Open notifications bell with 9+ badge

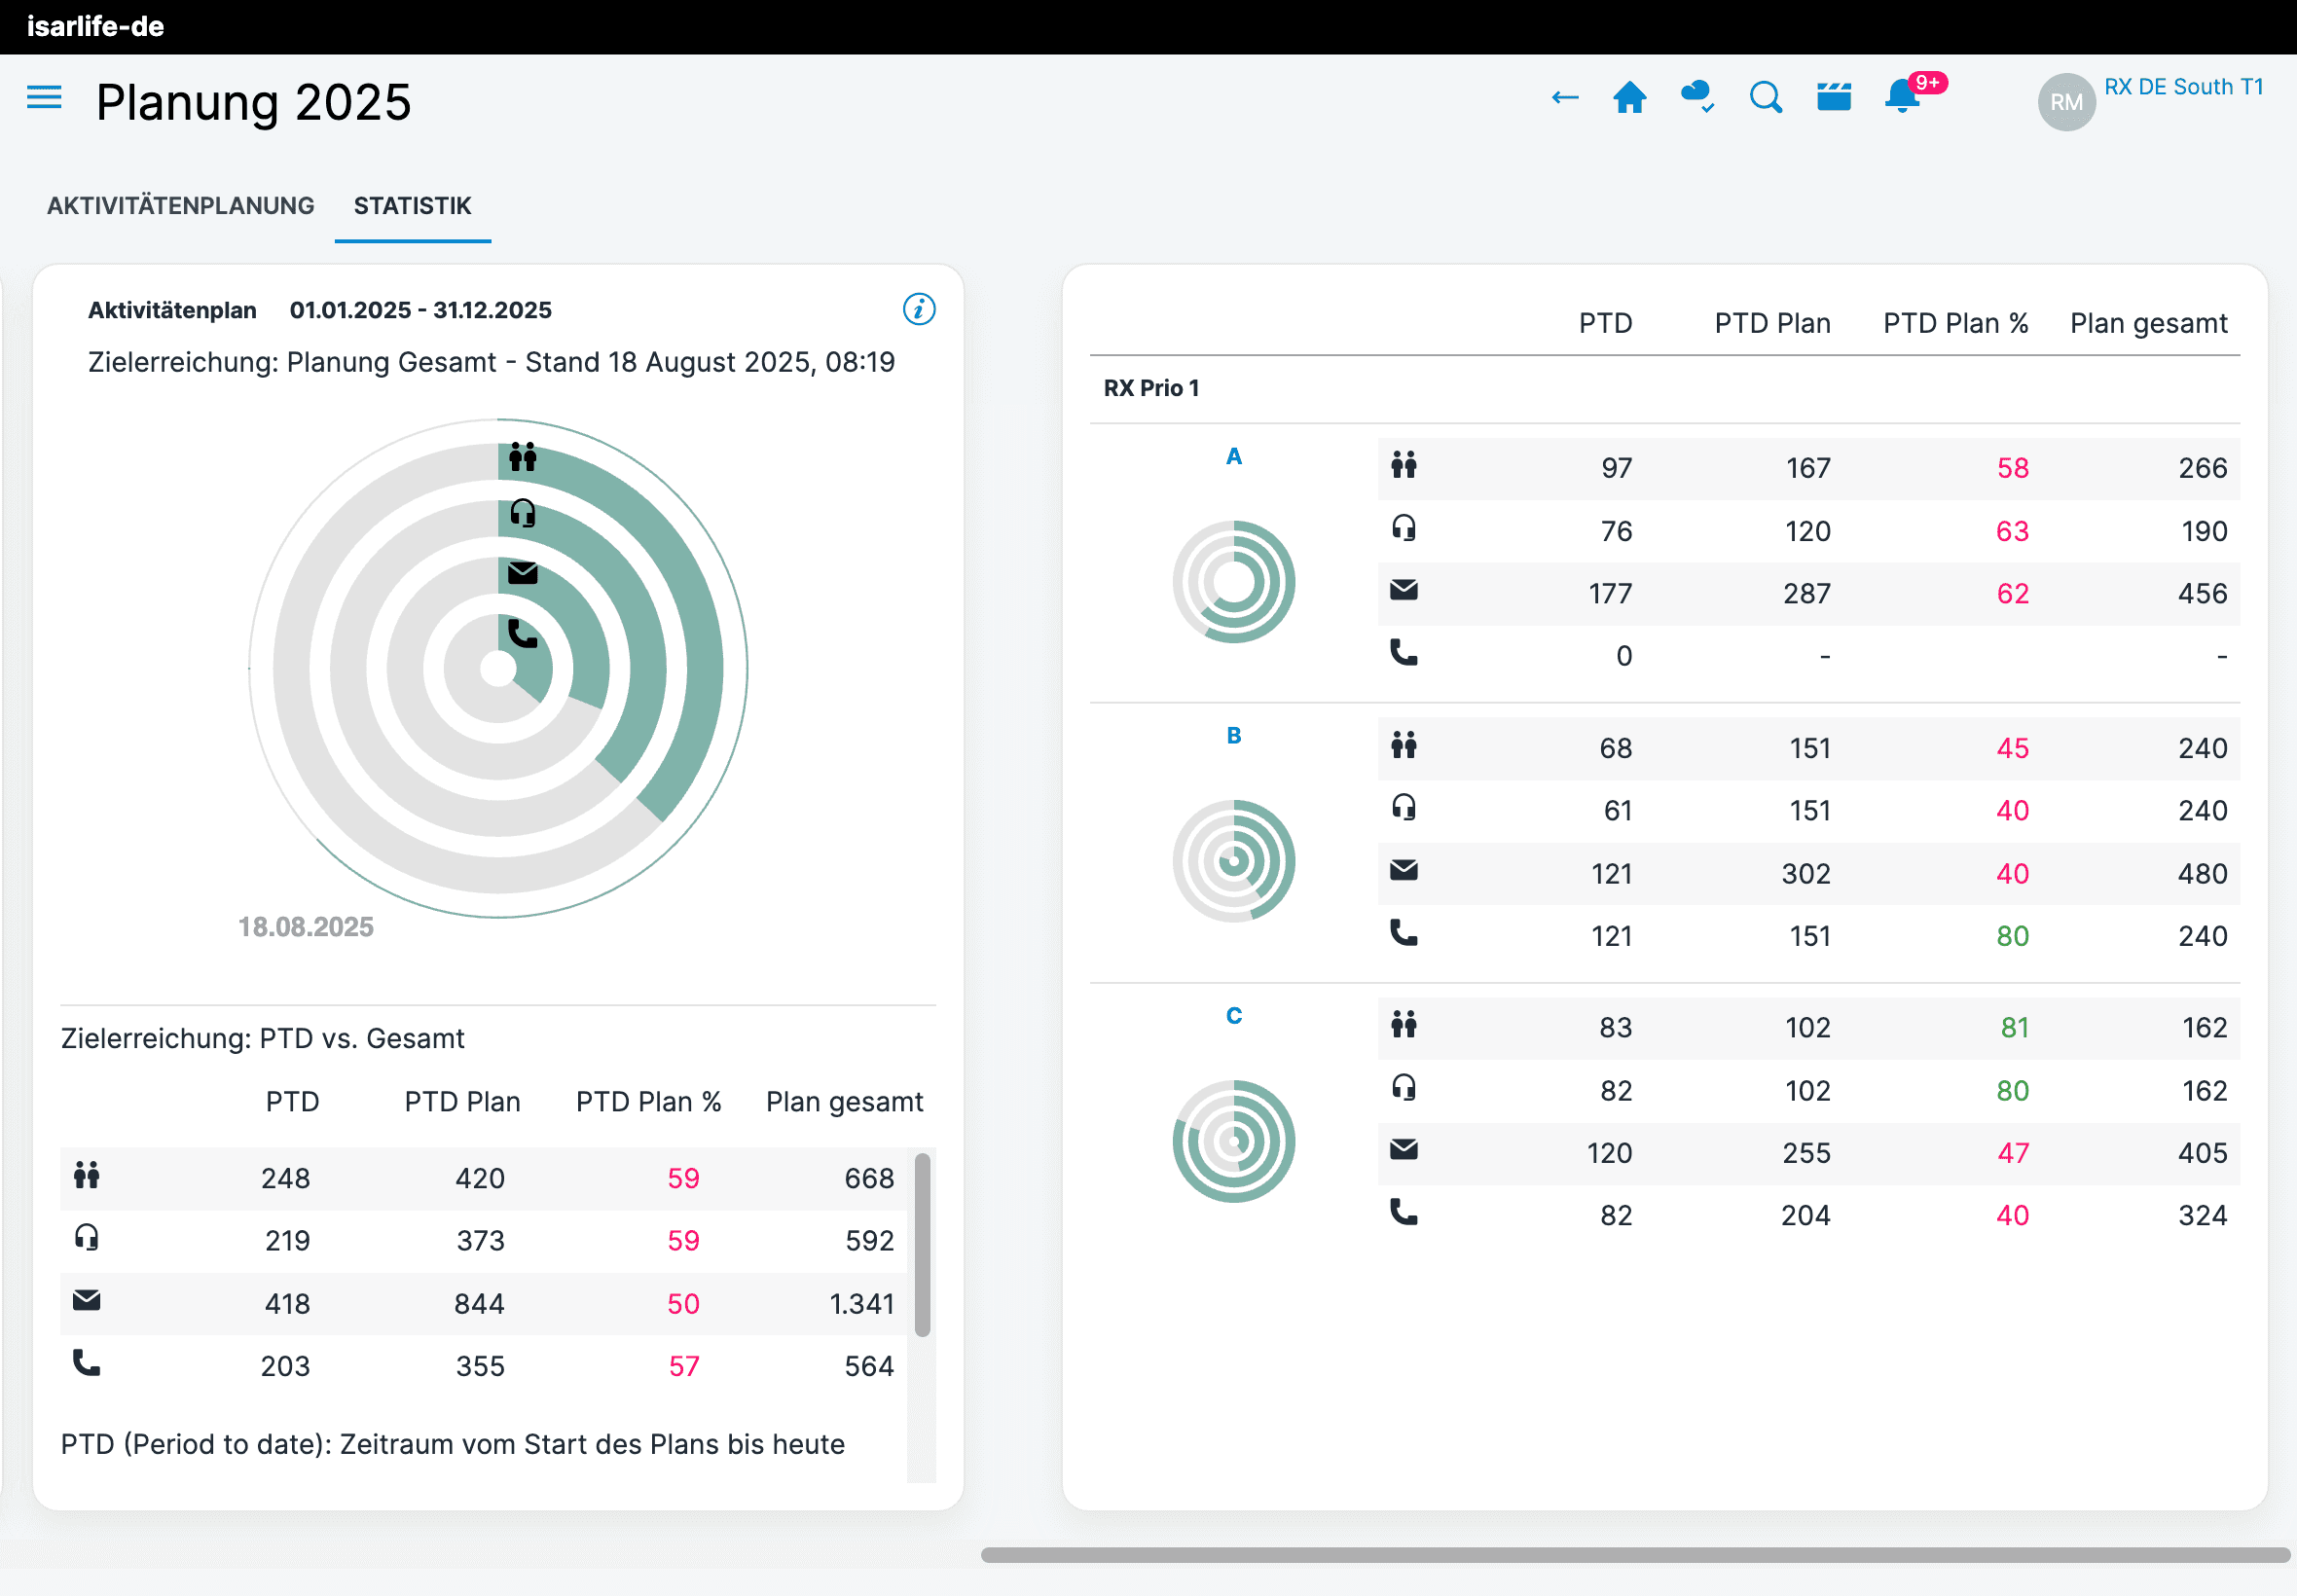(1903, 98)
